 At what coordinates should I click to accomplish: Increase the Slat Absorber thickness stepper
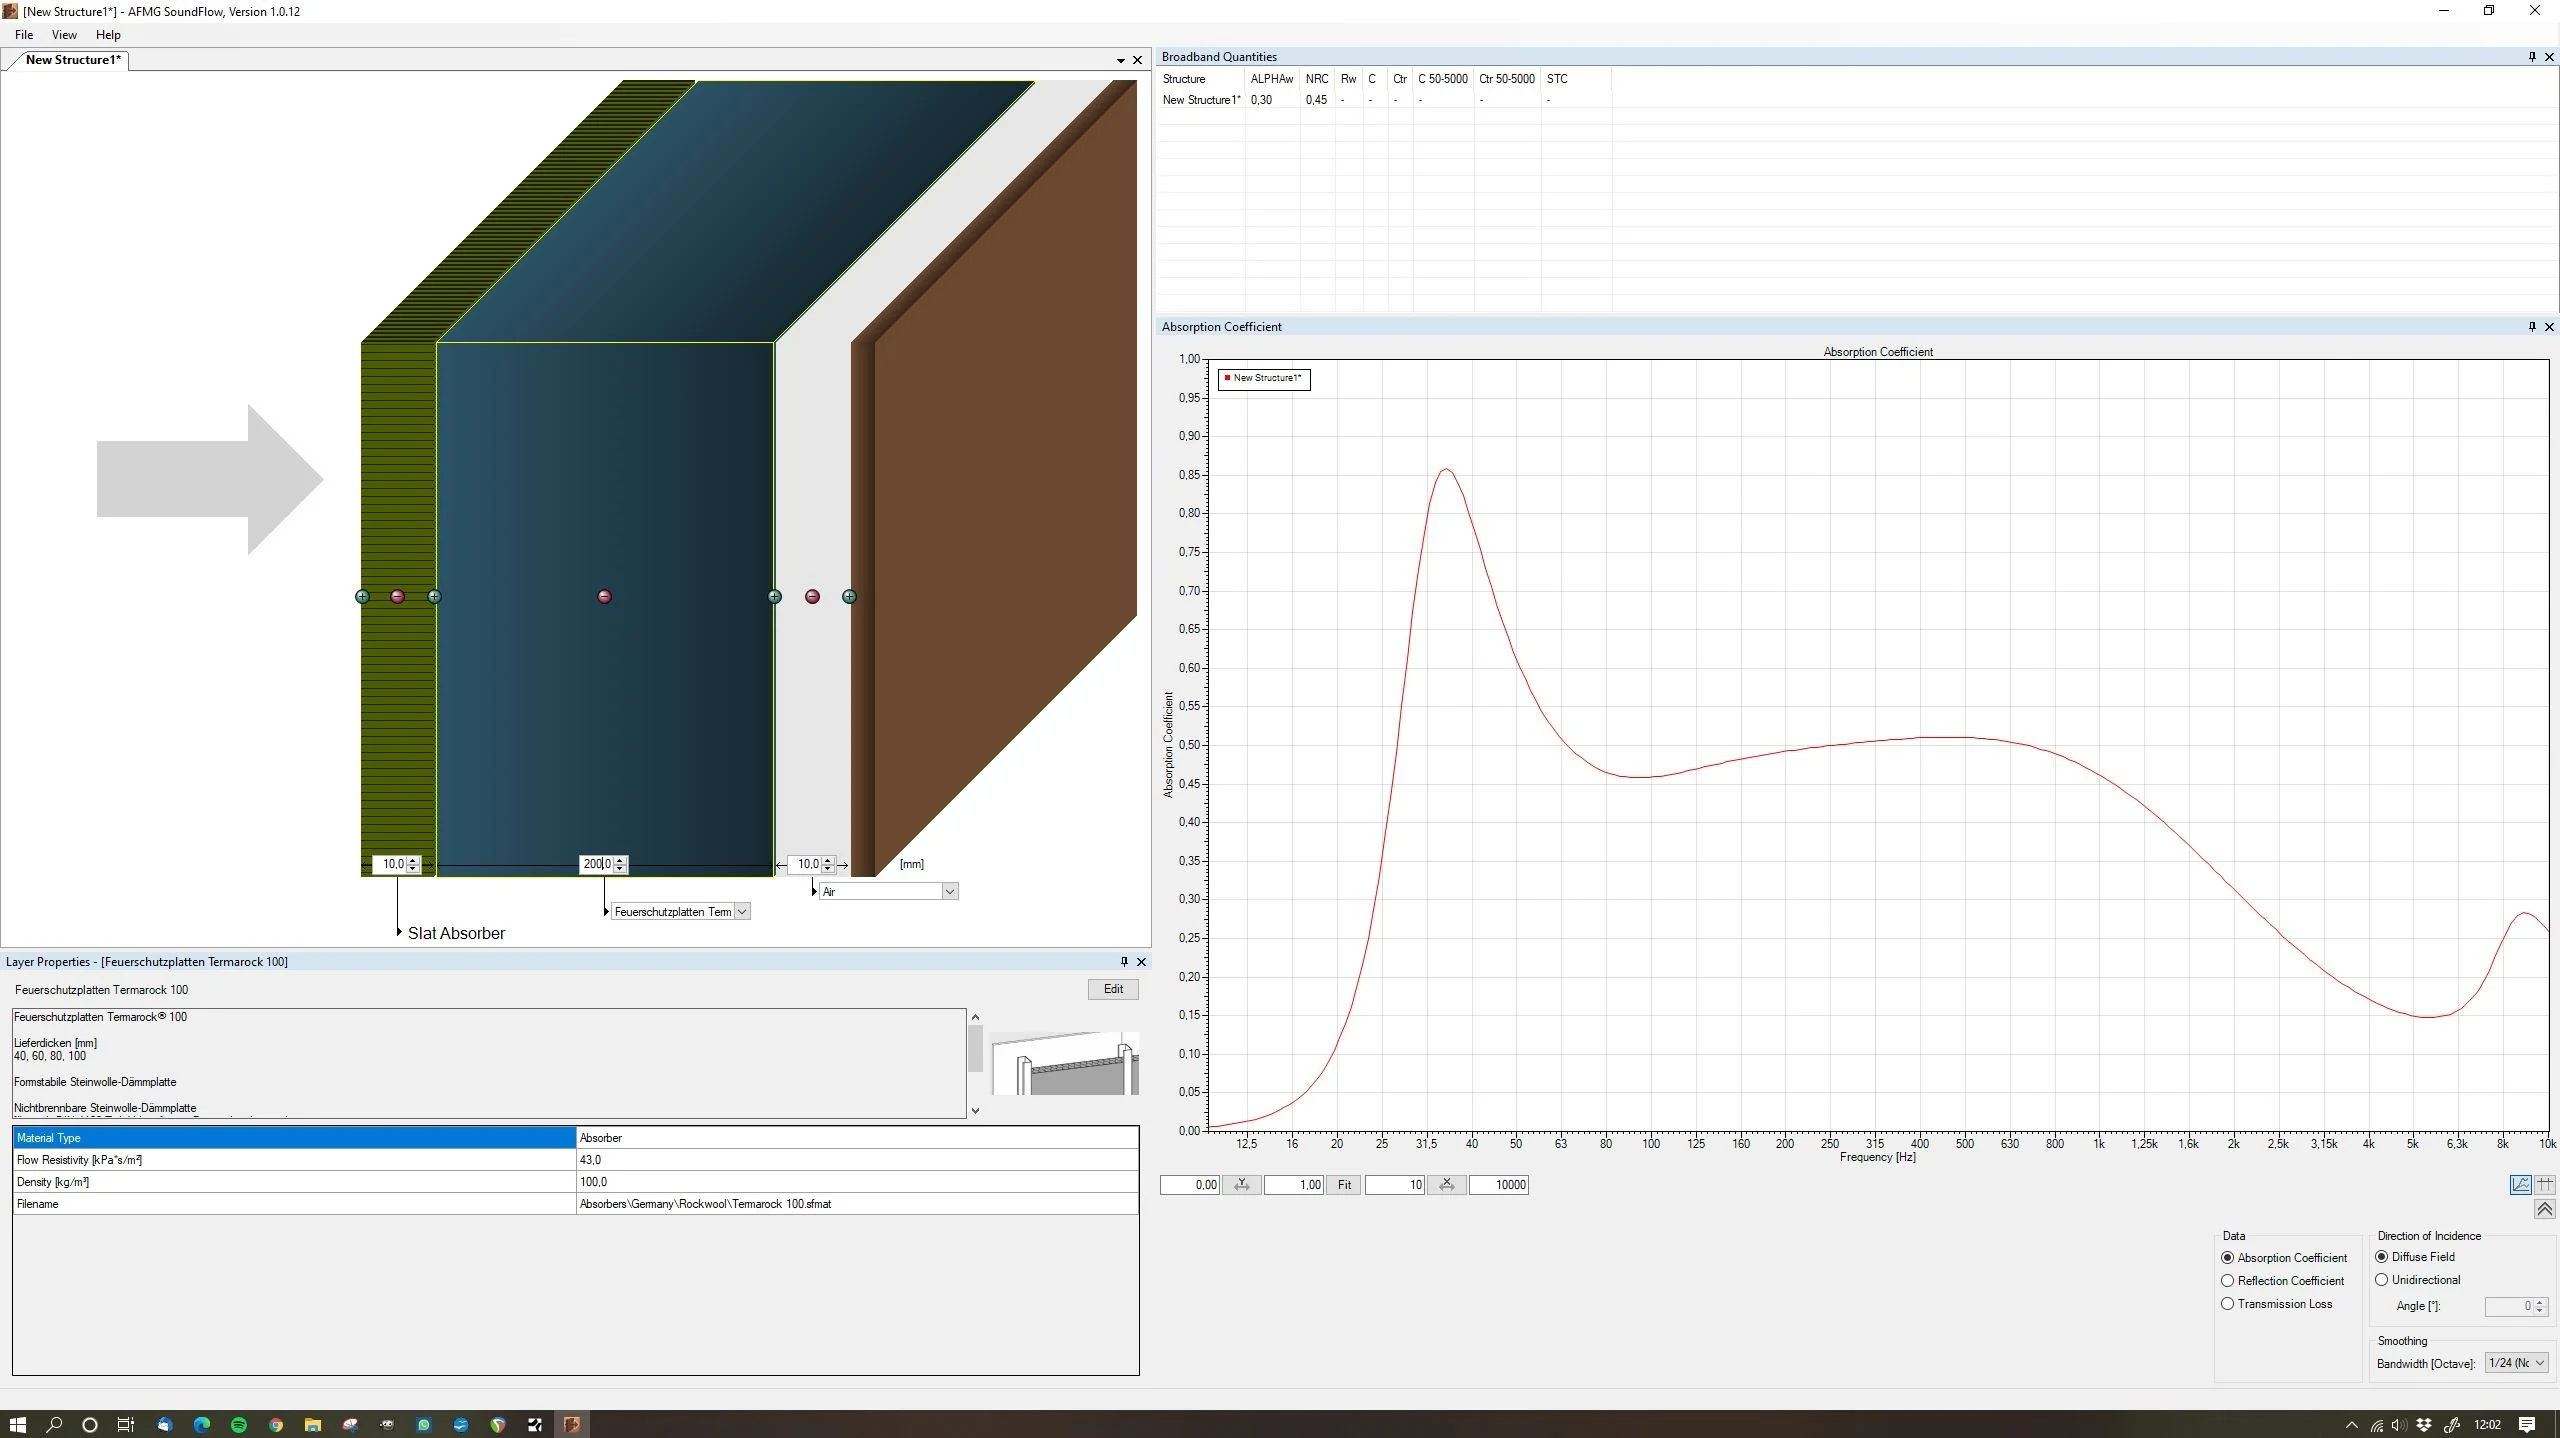[x=413, y=860]
